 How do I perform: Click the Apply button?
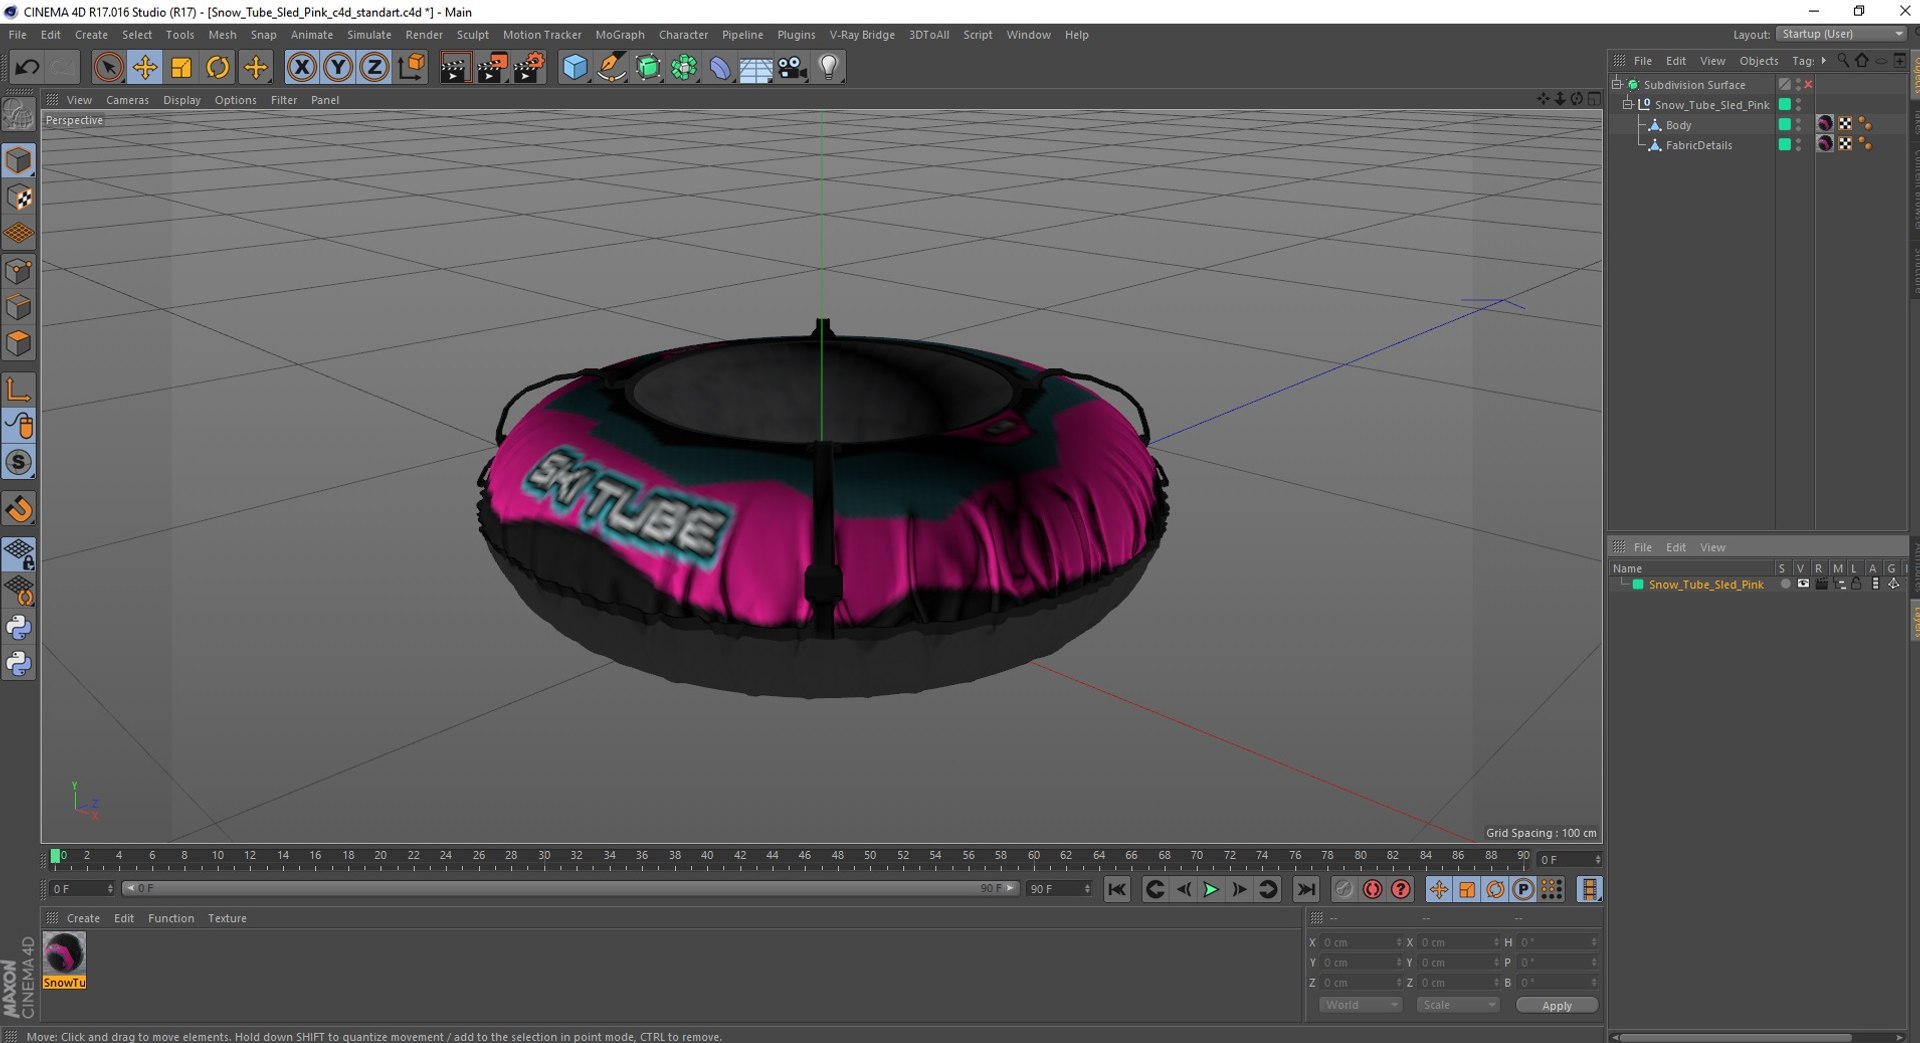tap(1557, 1006)
